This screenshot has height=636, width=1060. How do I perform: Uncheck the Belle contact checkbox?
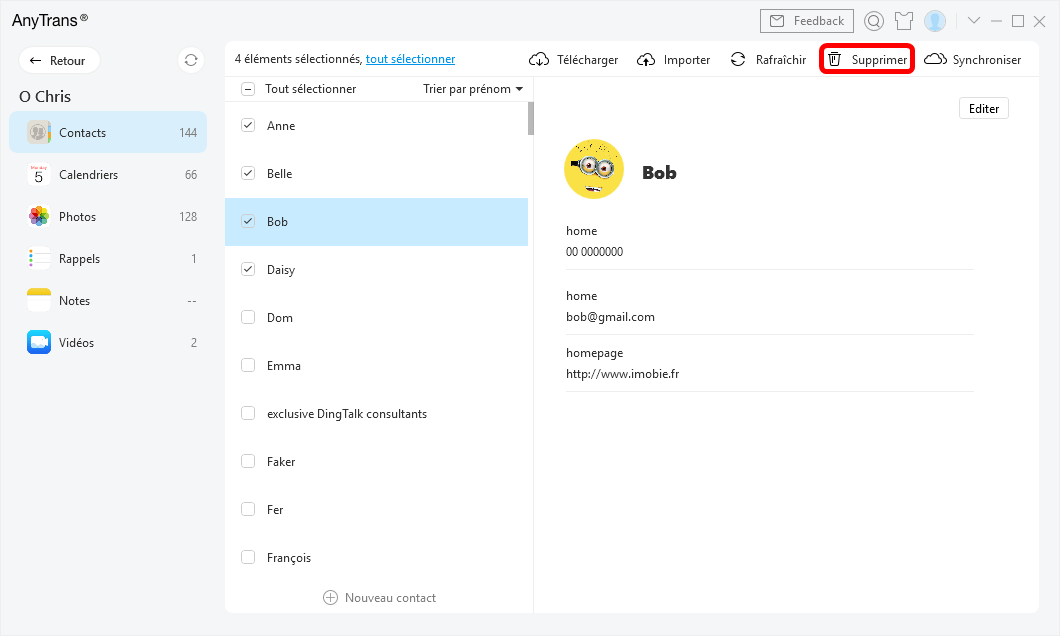(248, 173)
